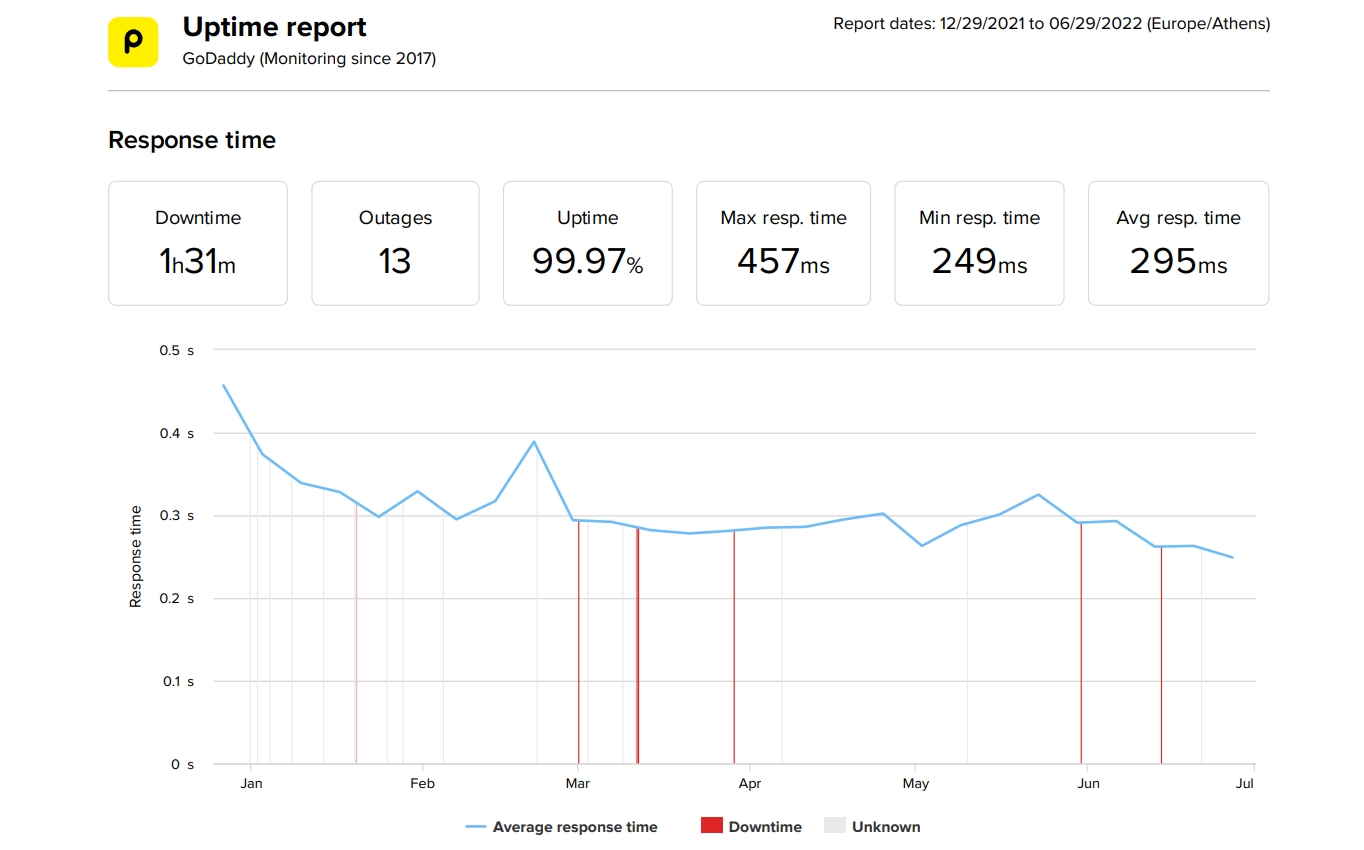Screen dimensions: 1364x850
Task: Open the Downtime 1h31m stat card
Action: click(x=198, y=243)
